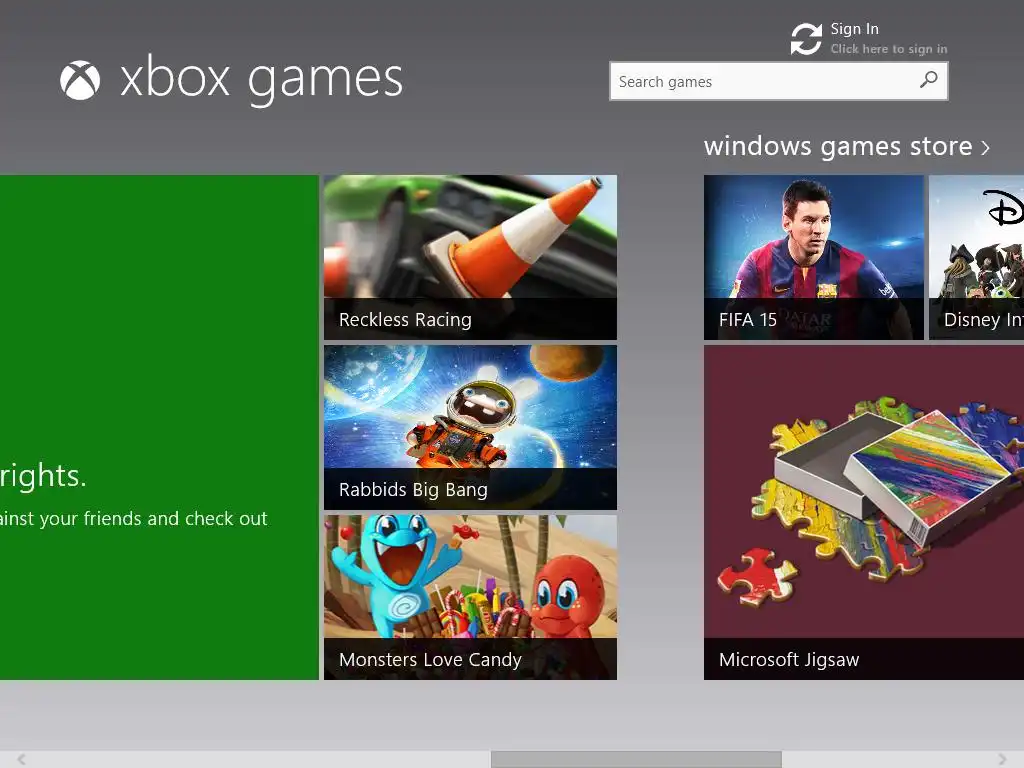This screenshot has height=768, width=1024.
Task: Open the FIFA 15 tile
Action: pos(814,257)
